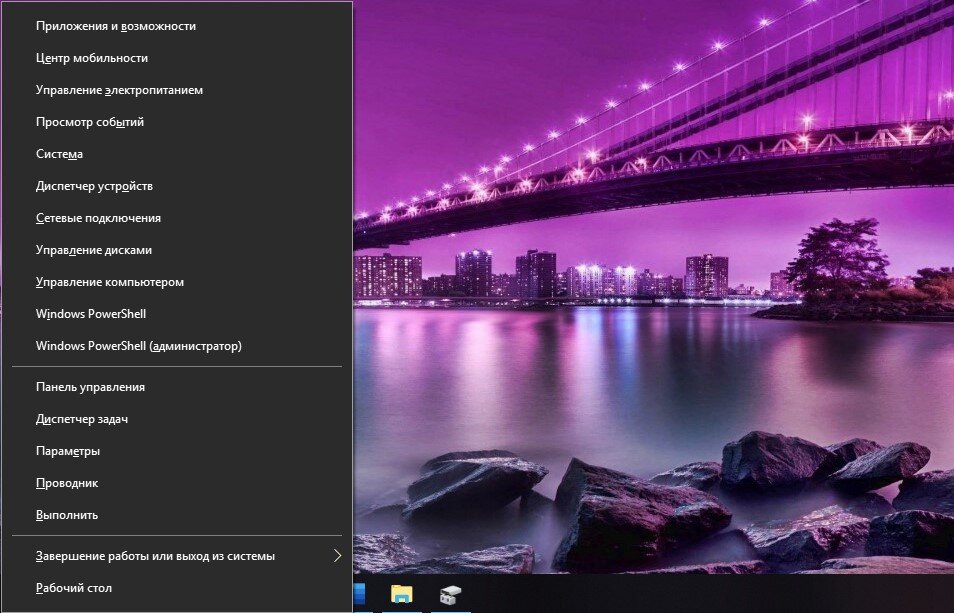The width and height of the screenshot is (954, 613).
Task: Open Параметры settings entry
Action: (x=176, y=451)
